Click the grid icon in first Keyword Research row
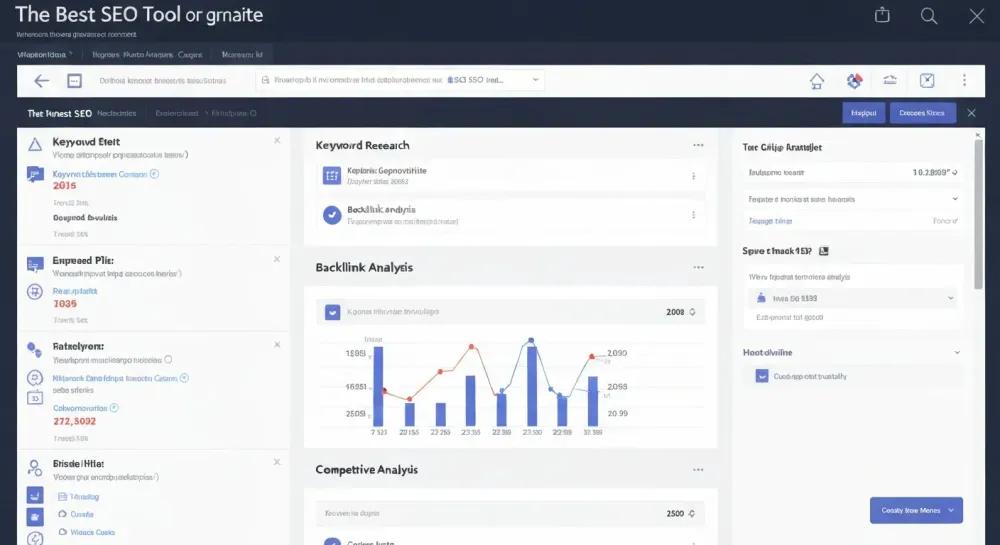Viewport: 1000px width, 545px height. [x=332, y=175]
